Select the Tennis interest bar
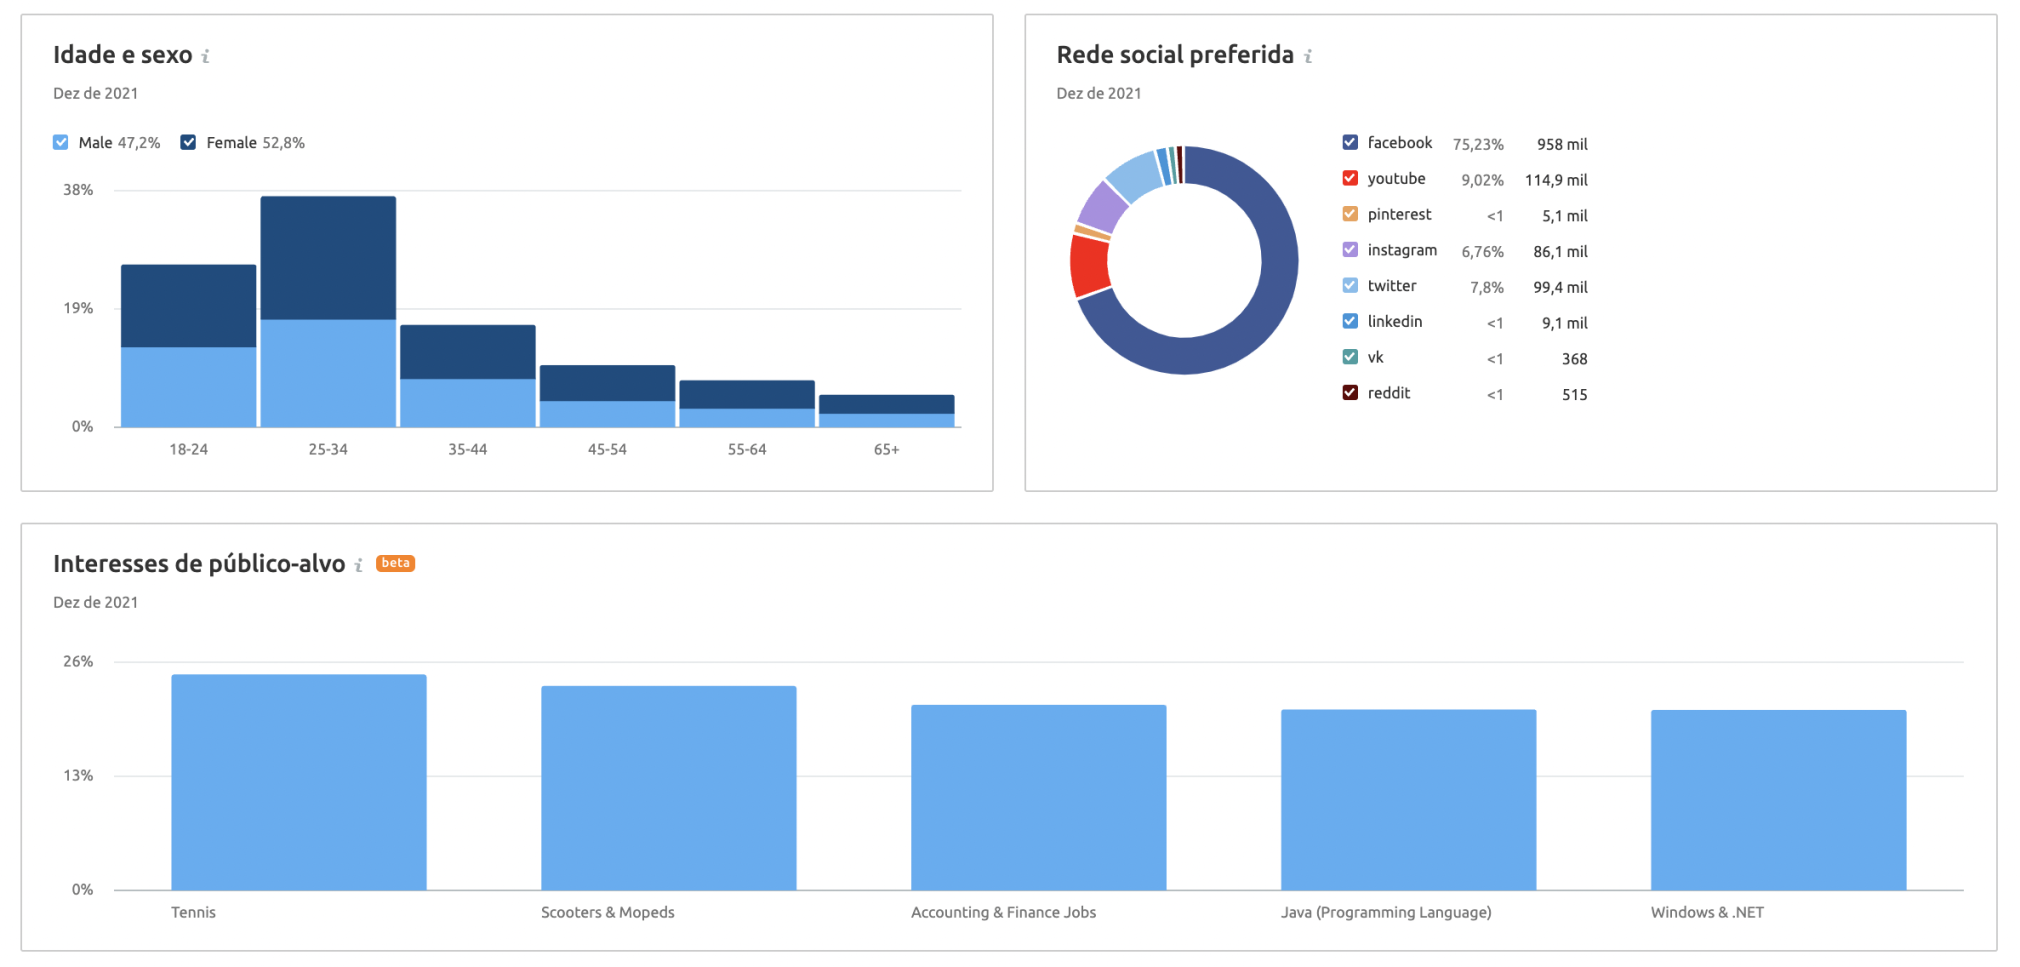Image resolution: width=2020 pixels, height=967 pixels. pyautogui.click(x=297, y=780)
